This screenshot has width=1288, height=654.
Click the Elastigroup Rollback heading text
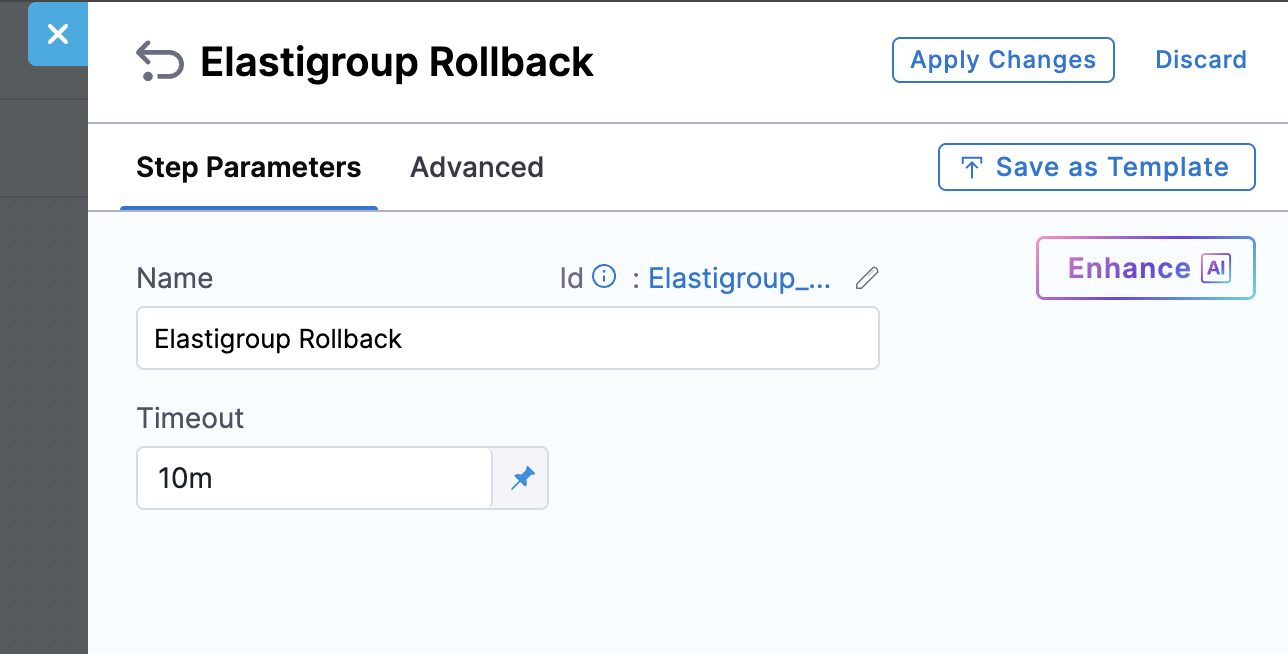point(397,62)
